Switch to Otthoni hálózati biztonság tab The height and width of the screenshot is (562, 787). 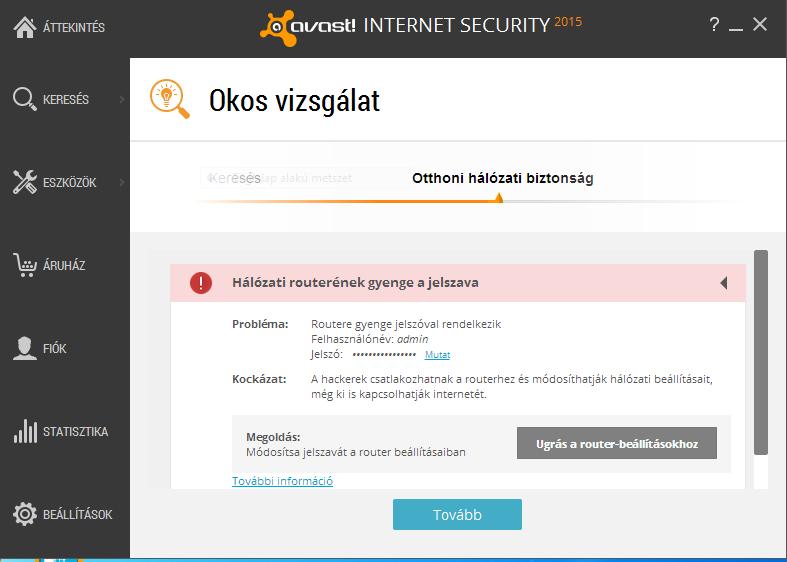[x=502, y=178]
